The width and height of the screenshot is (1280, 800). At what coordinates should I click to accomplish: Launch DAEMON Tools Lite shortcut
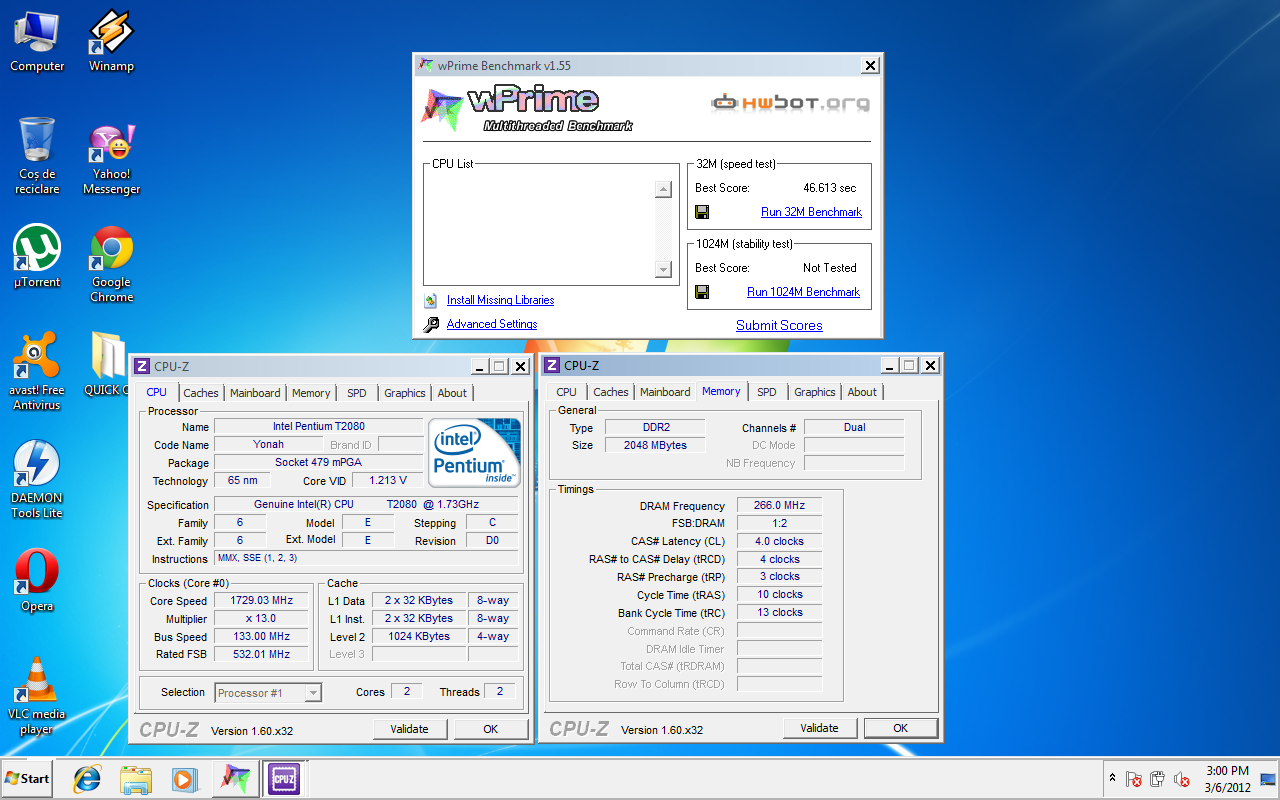[x=37, y=479]
